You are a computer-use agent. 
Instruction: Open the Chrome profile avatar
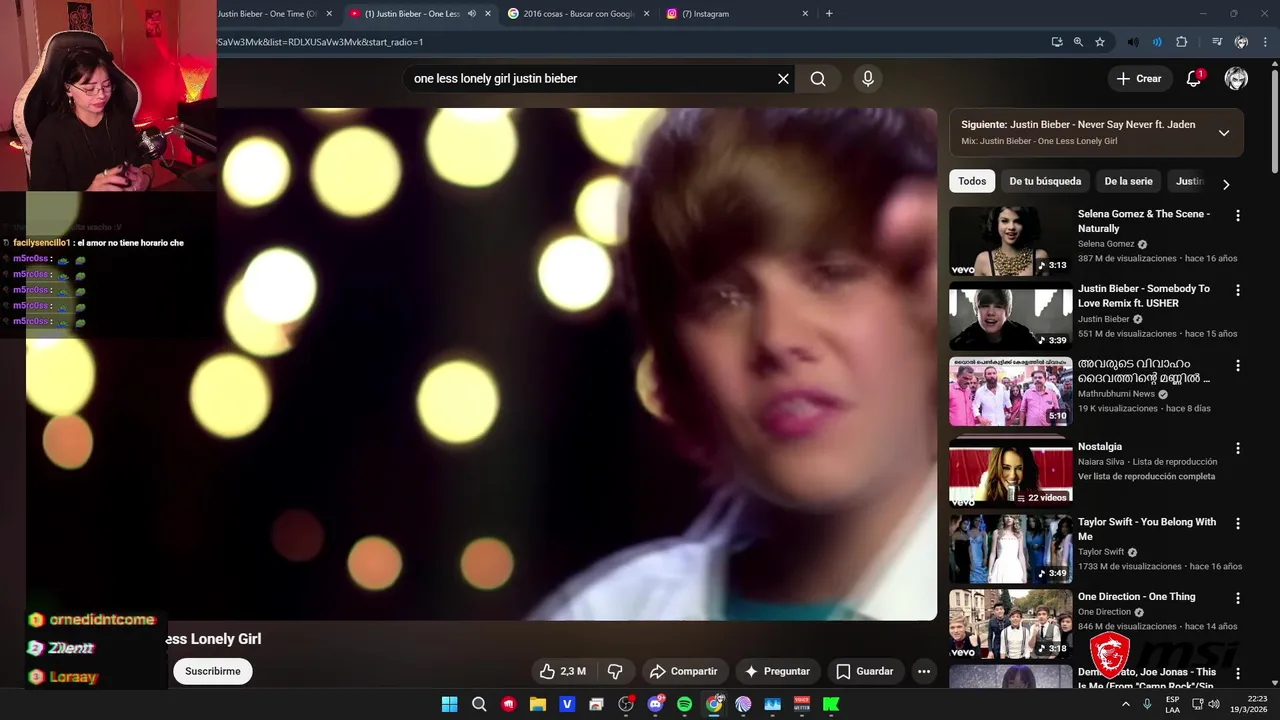click(1241, 42)
